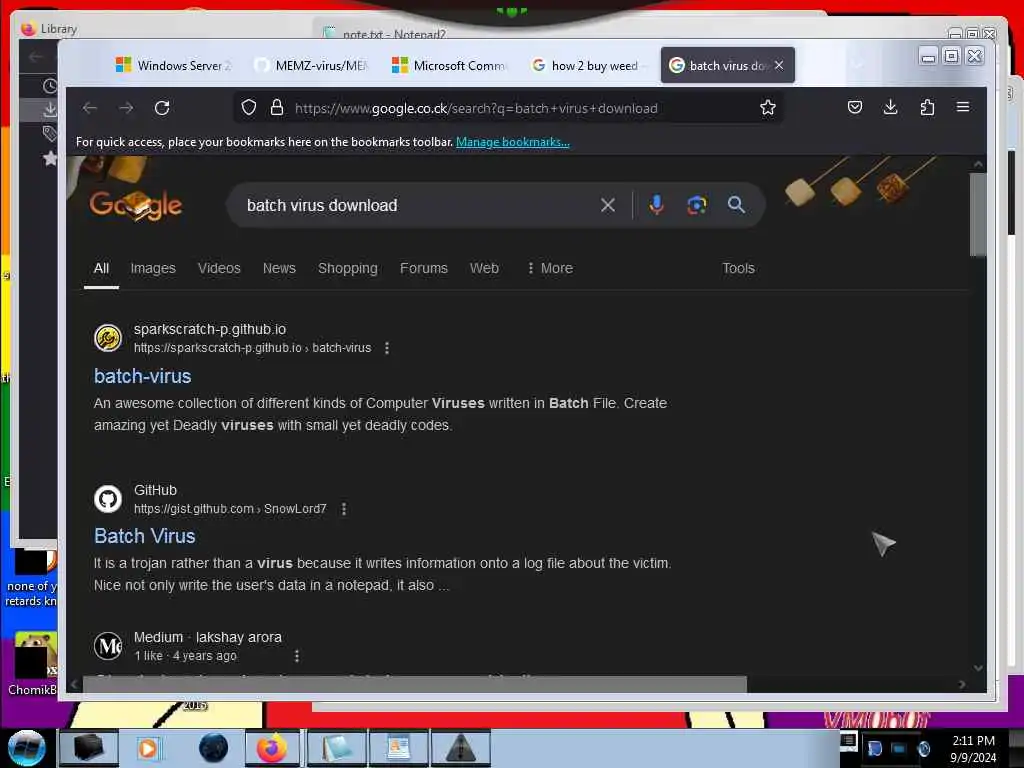Open the Notepad taskbar button

337,748
